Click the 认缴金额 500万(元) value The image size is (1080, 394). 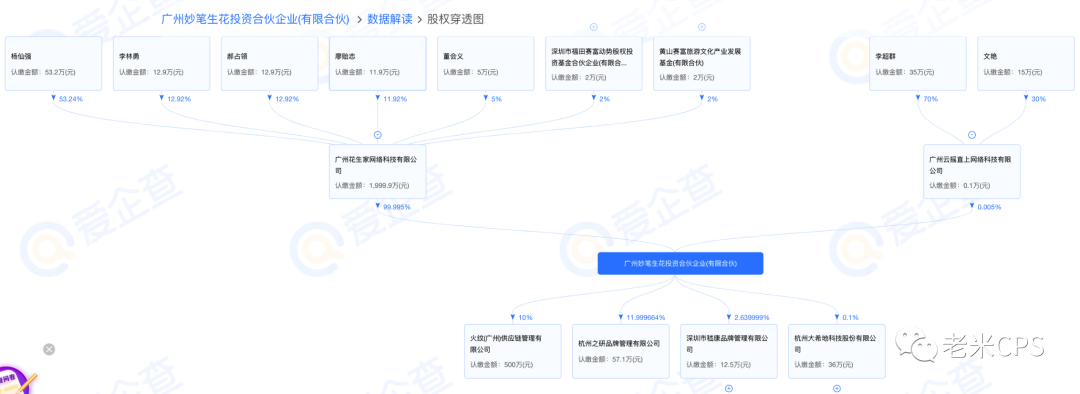(x=501, y=365)
